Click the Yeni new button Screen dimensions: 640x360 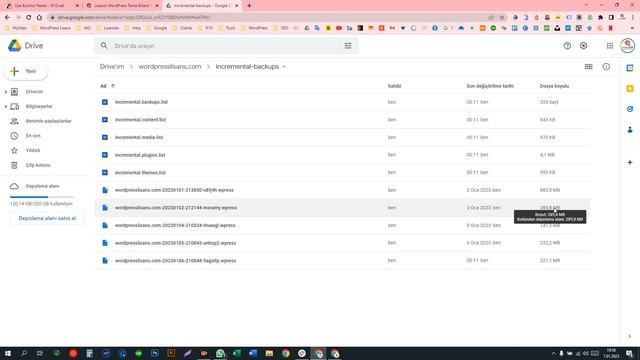(x=26, y=71)
